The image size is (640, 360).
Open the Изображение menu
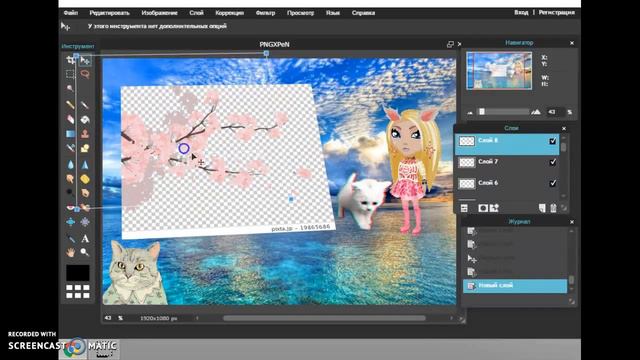(159, 13)
